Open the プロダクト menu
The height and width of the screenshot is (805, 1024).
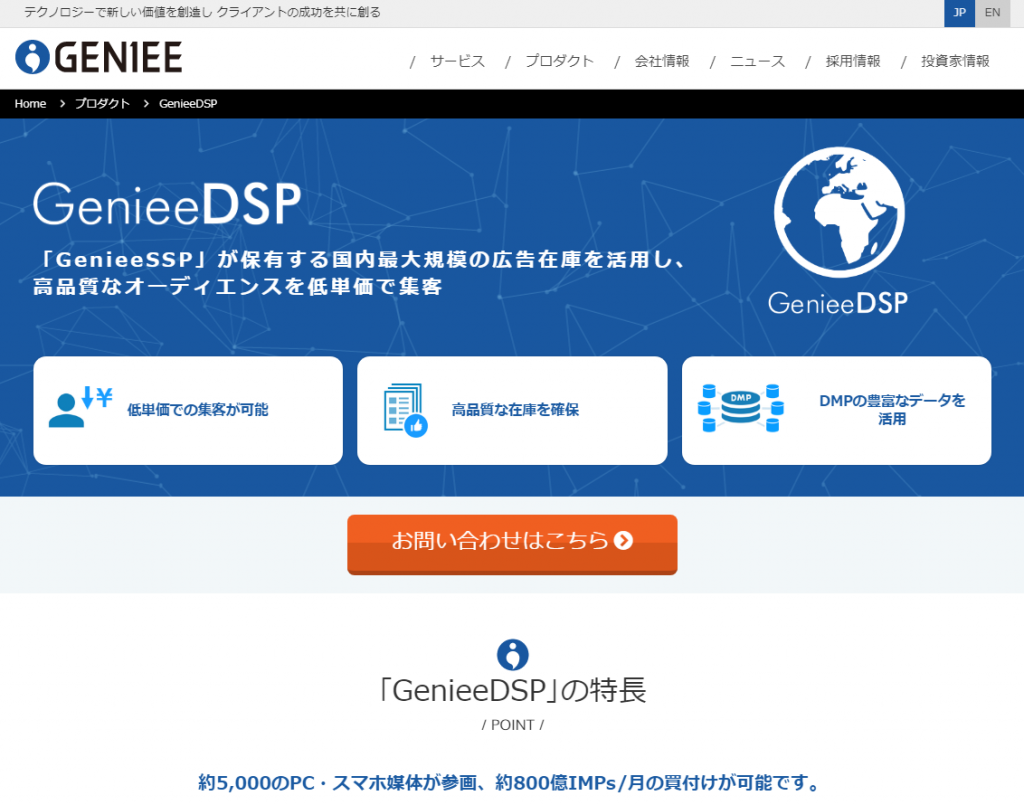pyautogui.click(x=560, y=61)
